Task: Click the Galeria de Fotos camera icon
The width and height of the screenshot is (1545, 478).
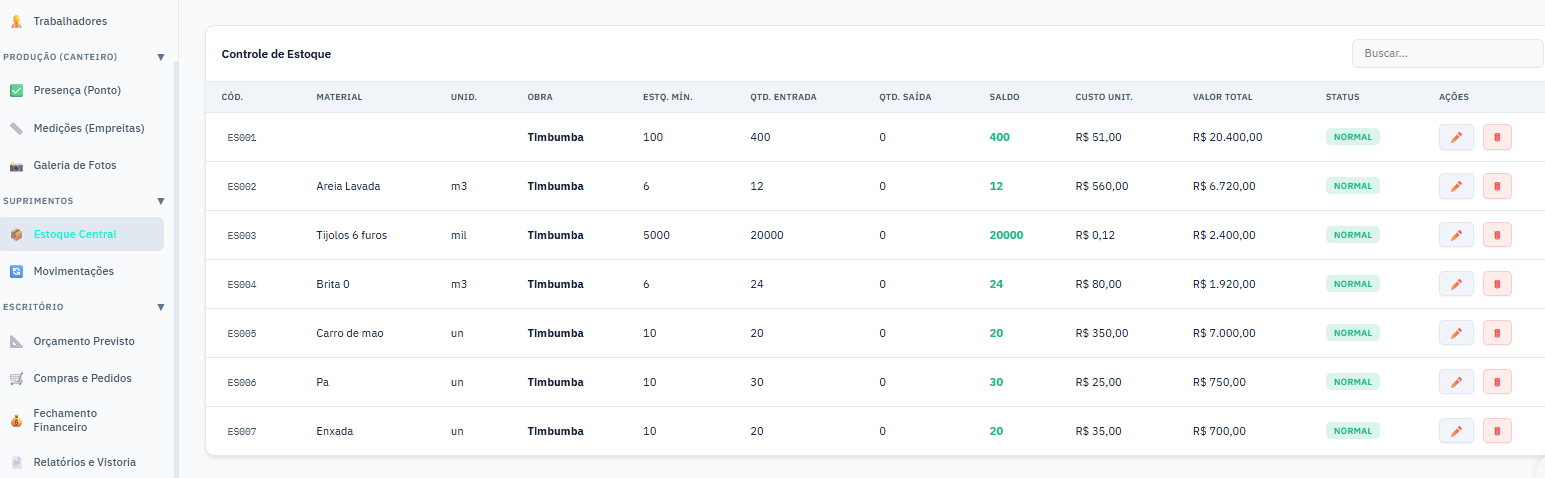Action: [16, 165]
